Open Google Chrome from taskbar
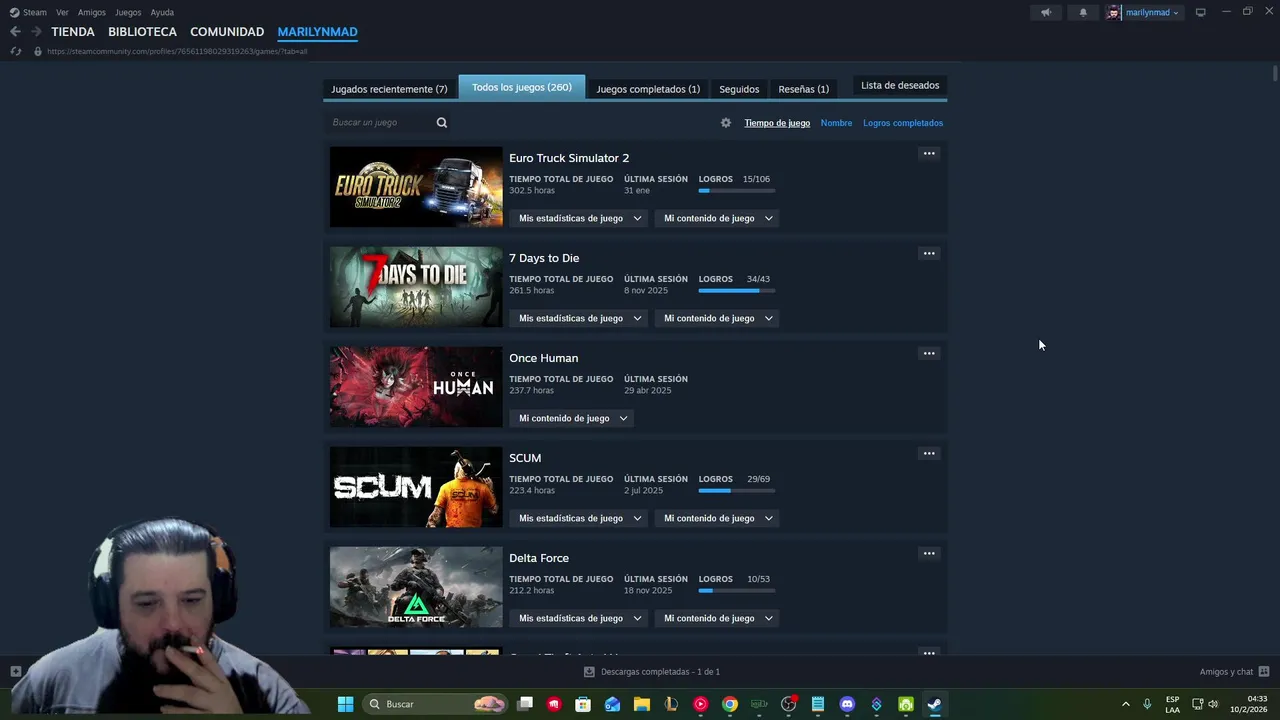Viewport: 1280px width, 720px height. (x=730, y=704)
